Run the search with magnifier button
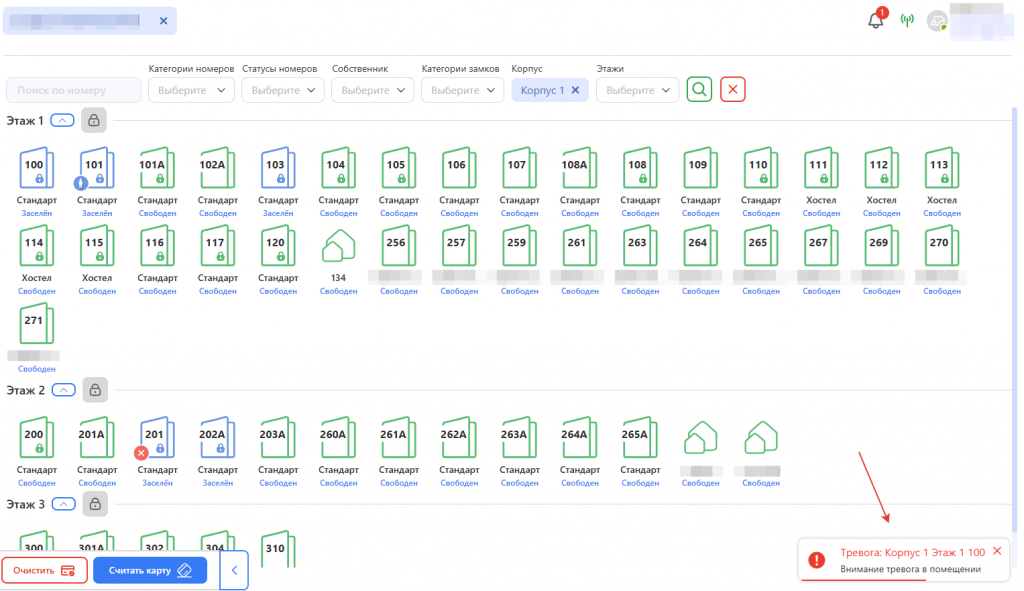 (699, 89)
